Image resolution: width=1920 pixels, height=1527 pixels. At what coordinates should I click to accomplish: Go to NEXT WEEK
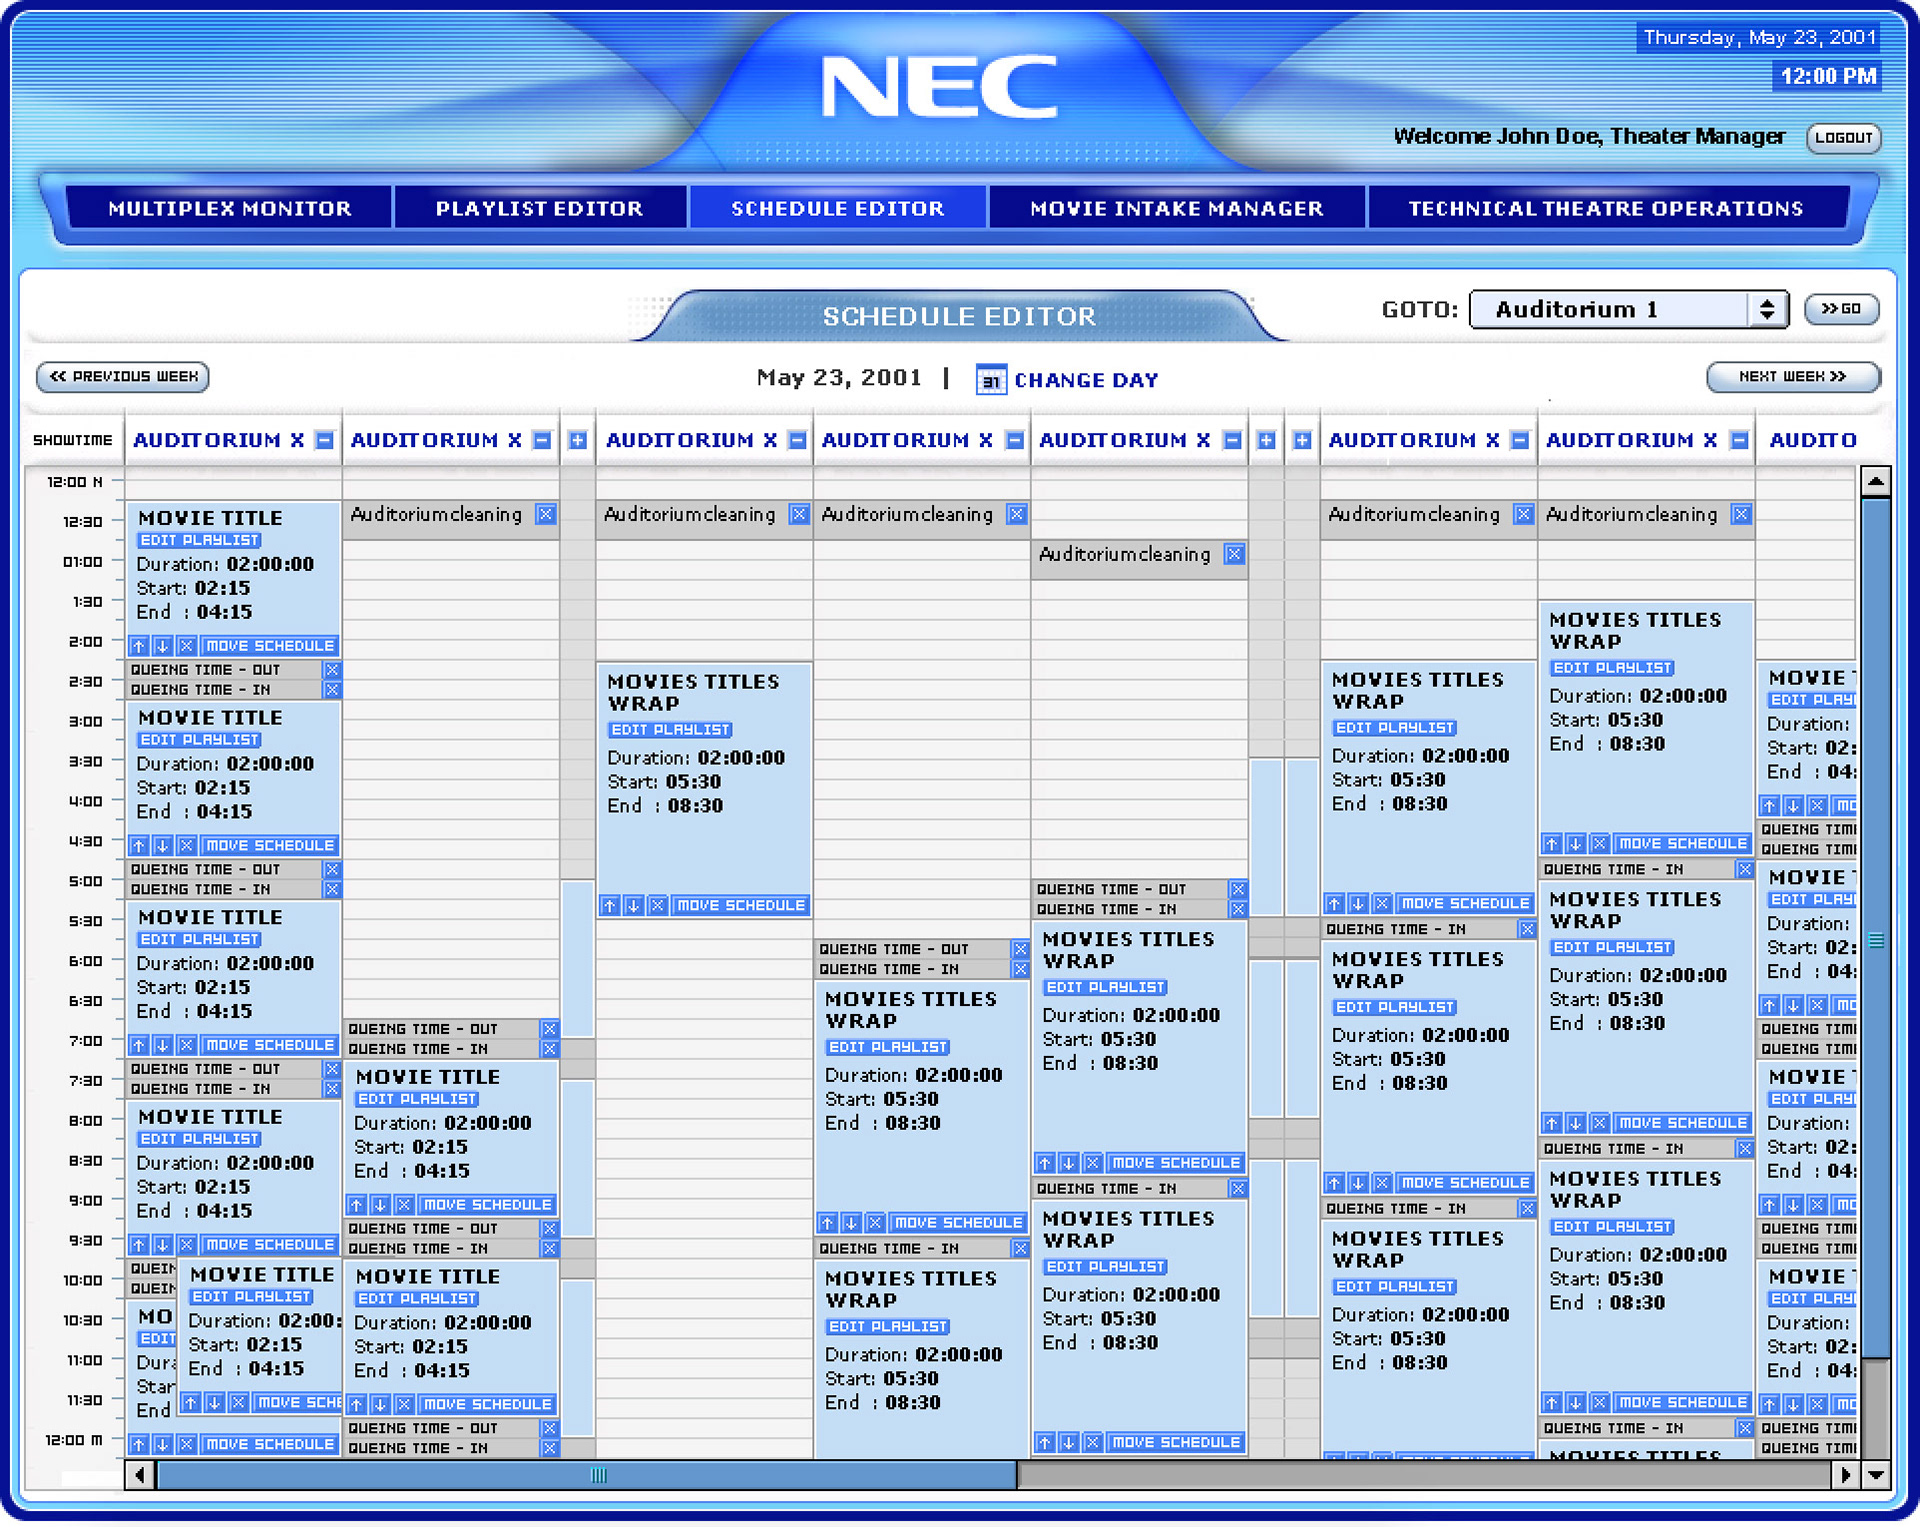(1792, 376)
